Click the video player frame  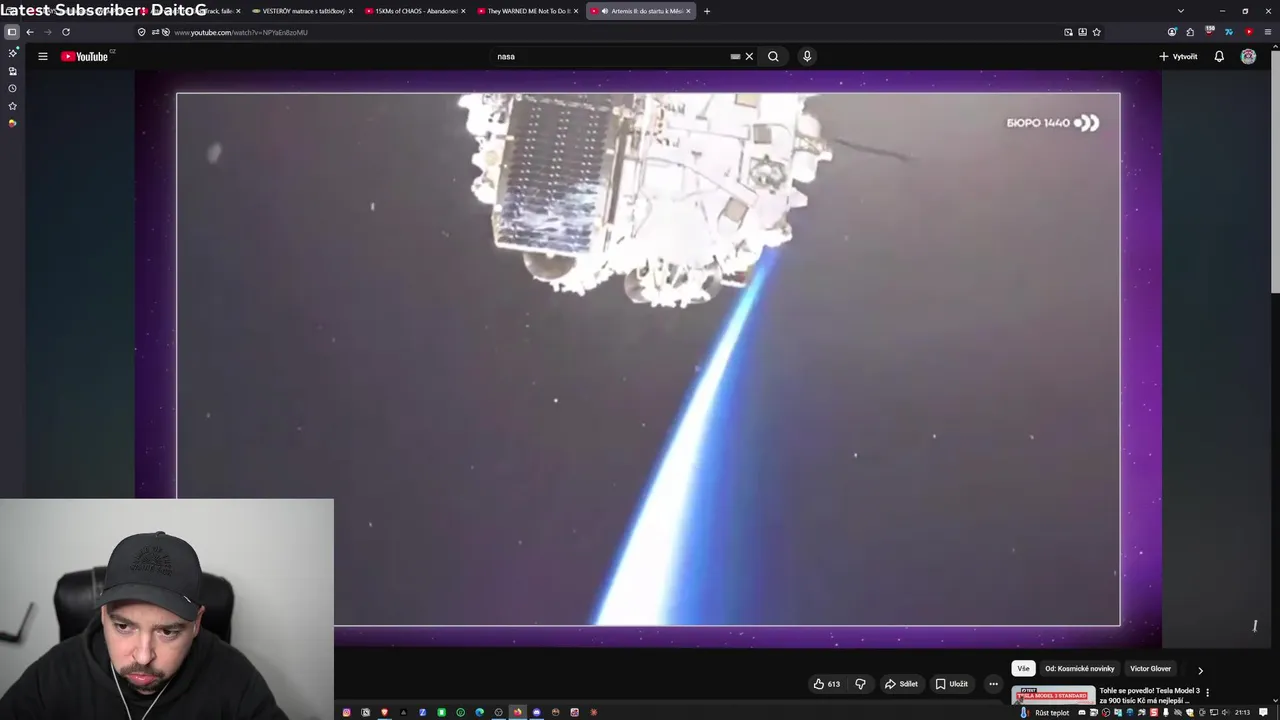(648, 359)
